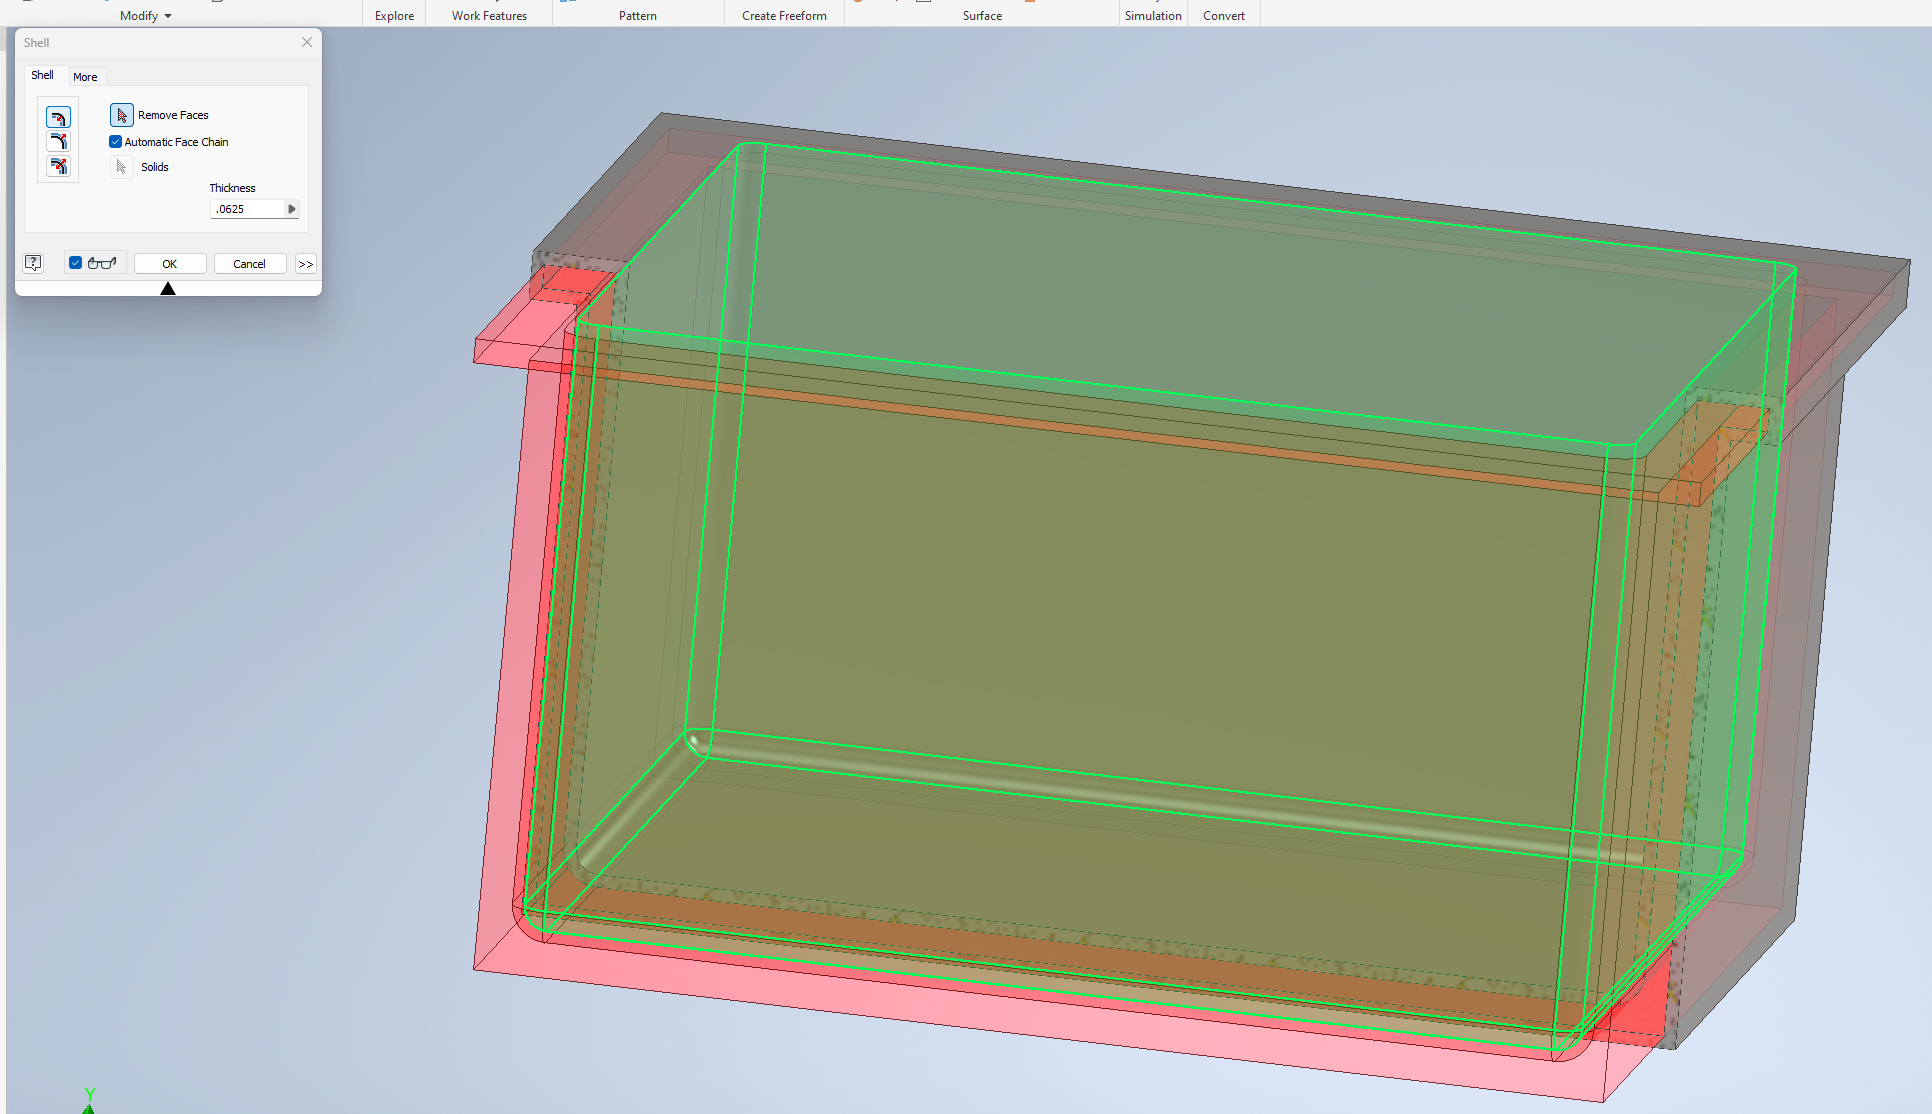Close the Shell dialog
Screen dimensions: 1932x1114
tap(307, 42)
